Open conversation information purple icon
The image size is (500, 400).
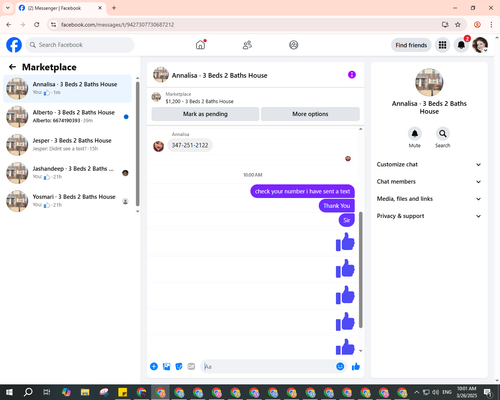tap(352, 75)
